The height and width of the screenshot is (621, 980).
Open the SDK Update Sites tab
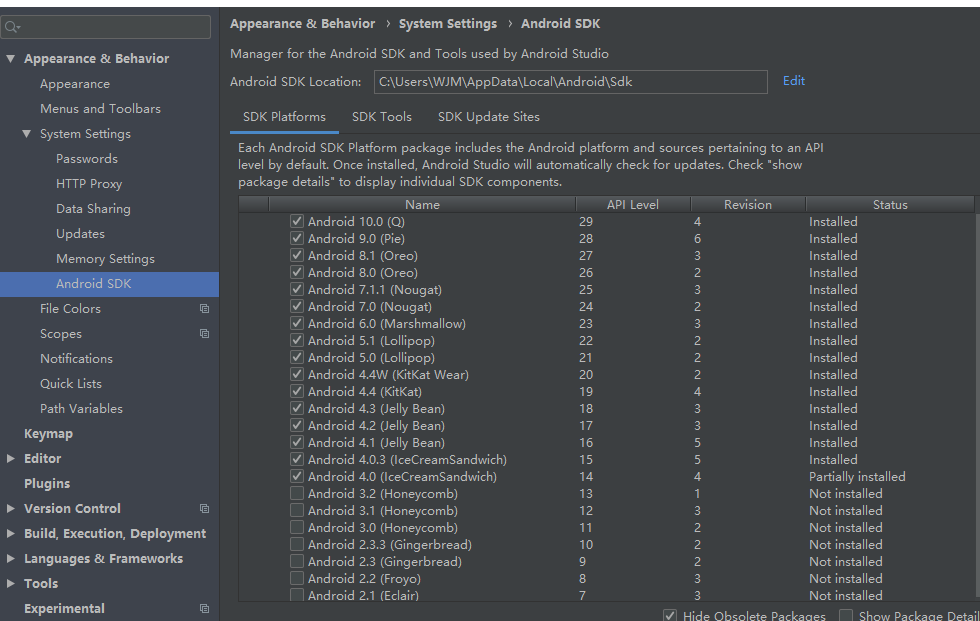(489, 117)
